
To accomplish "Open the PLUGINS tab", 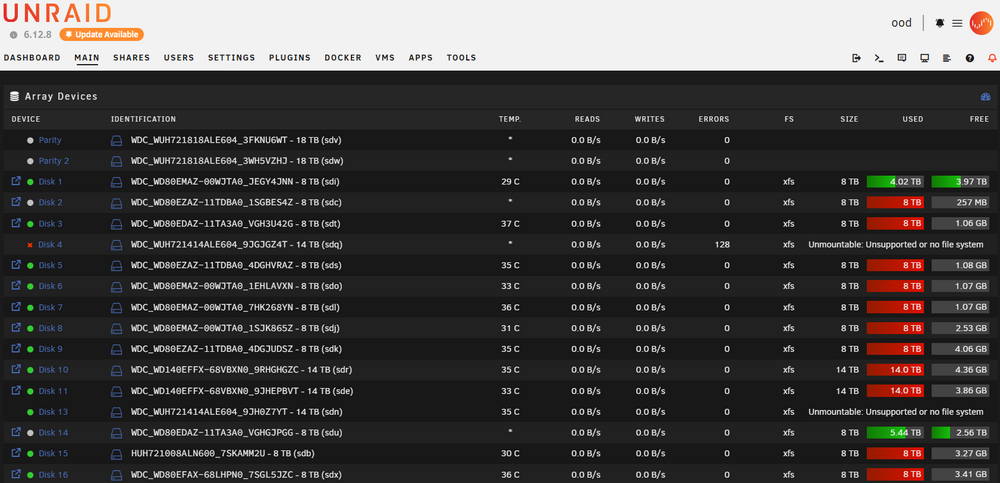I will pyautogui.click(x=290, y=57).
